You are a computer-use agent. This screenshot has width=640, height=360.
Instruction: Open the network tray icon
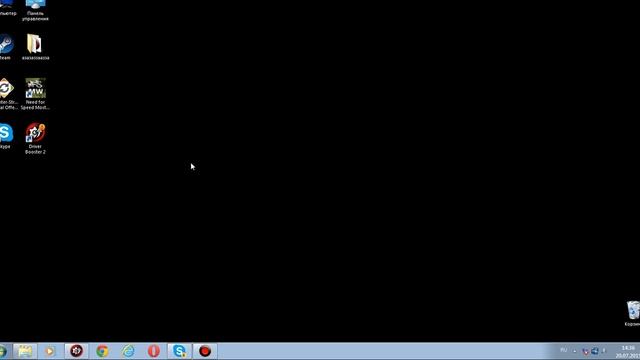pyautogui.click(x=595, y=351)
